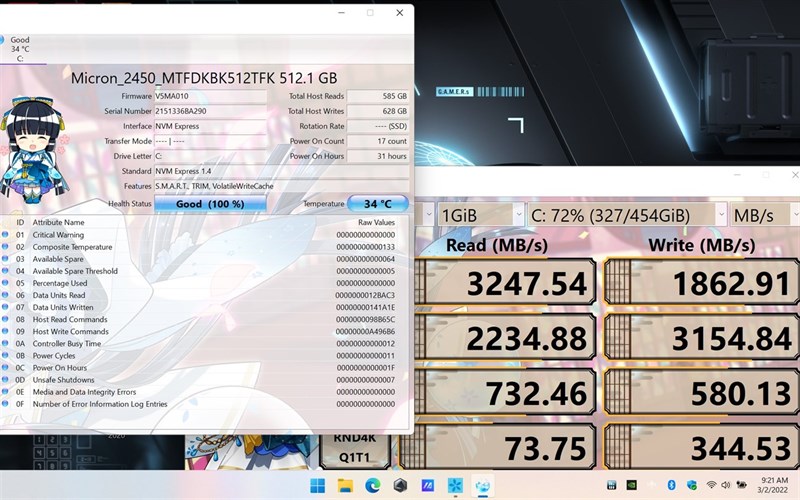Open Wi-Fi network tray icon
The image size is (800, 500).
pyautogui.click(x=711, y=485)
